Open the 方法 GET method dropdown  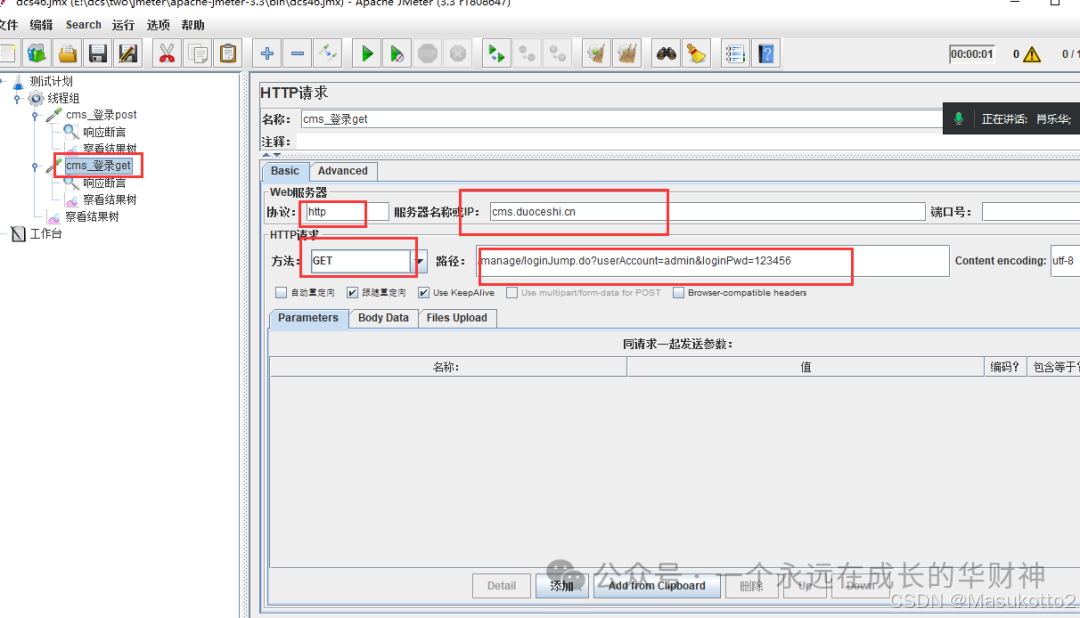tap(419, 261)
